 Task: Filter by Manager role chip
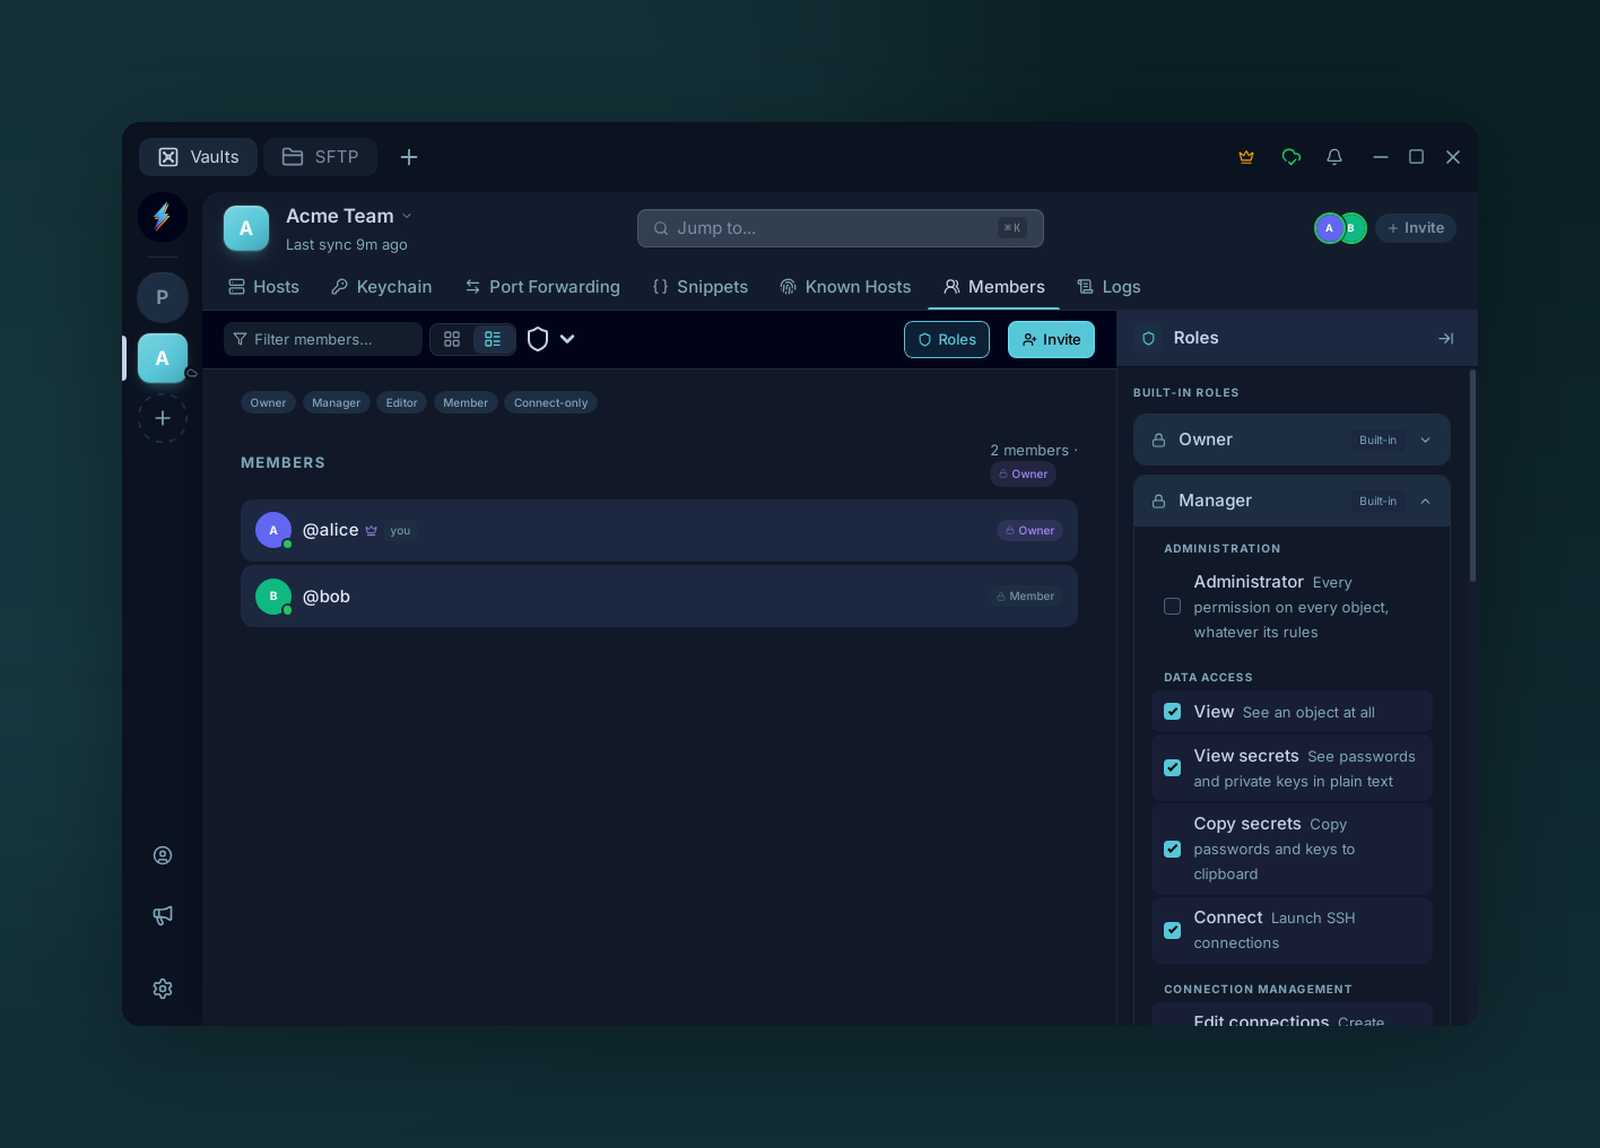click(x=336, y=403)
